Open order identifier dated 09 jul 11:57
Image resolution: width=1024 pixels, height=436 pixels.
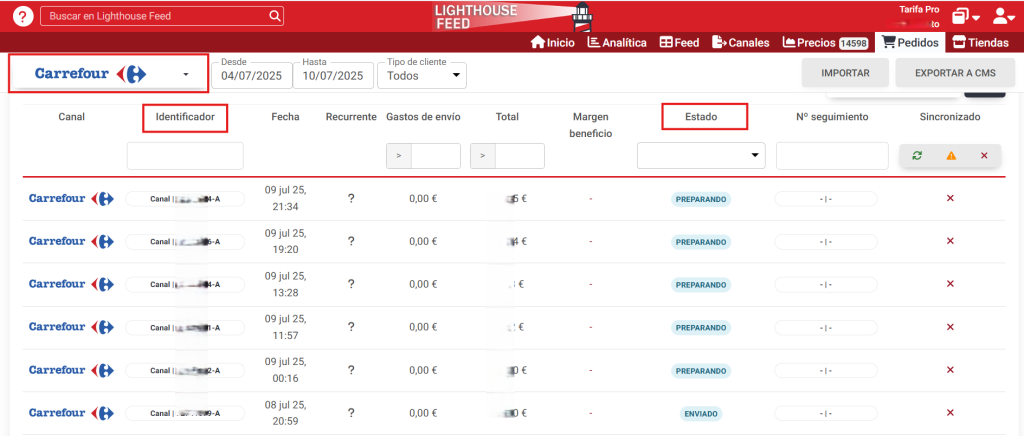pyautogui.click(x=185, y=327)
